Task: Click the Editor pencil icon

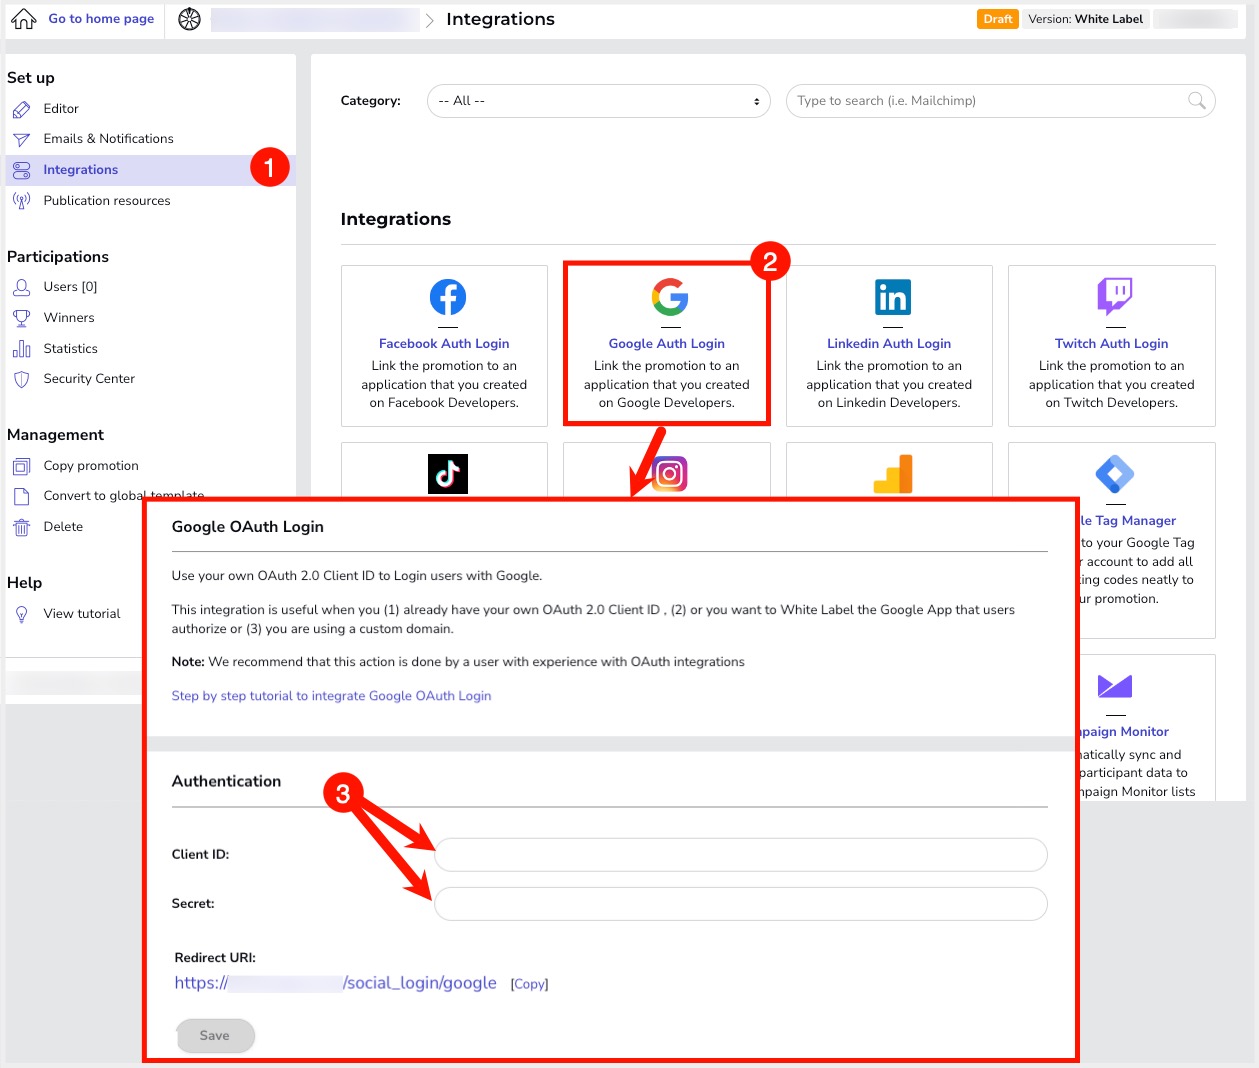Action: [22, 109]
